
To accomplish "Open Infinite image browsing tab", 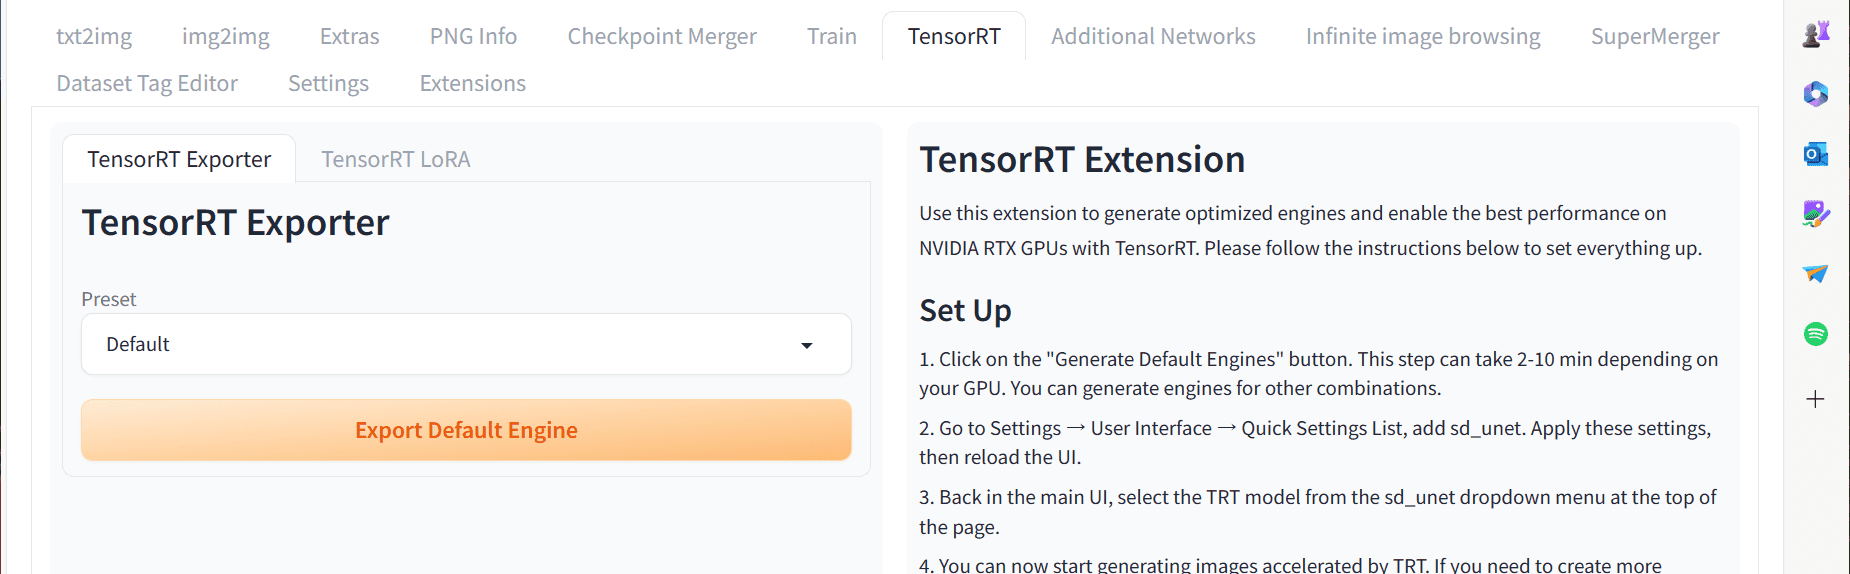I will (x=1422, y=36).
